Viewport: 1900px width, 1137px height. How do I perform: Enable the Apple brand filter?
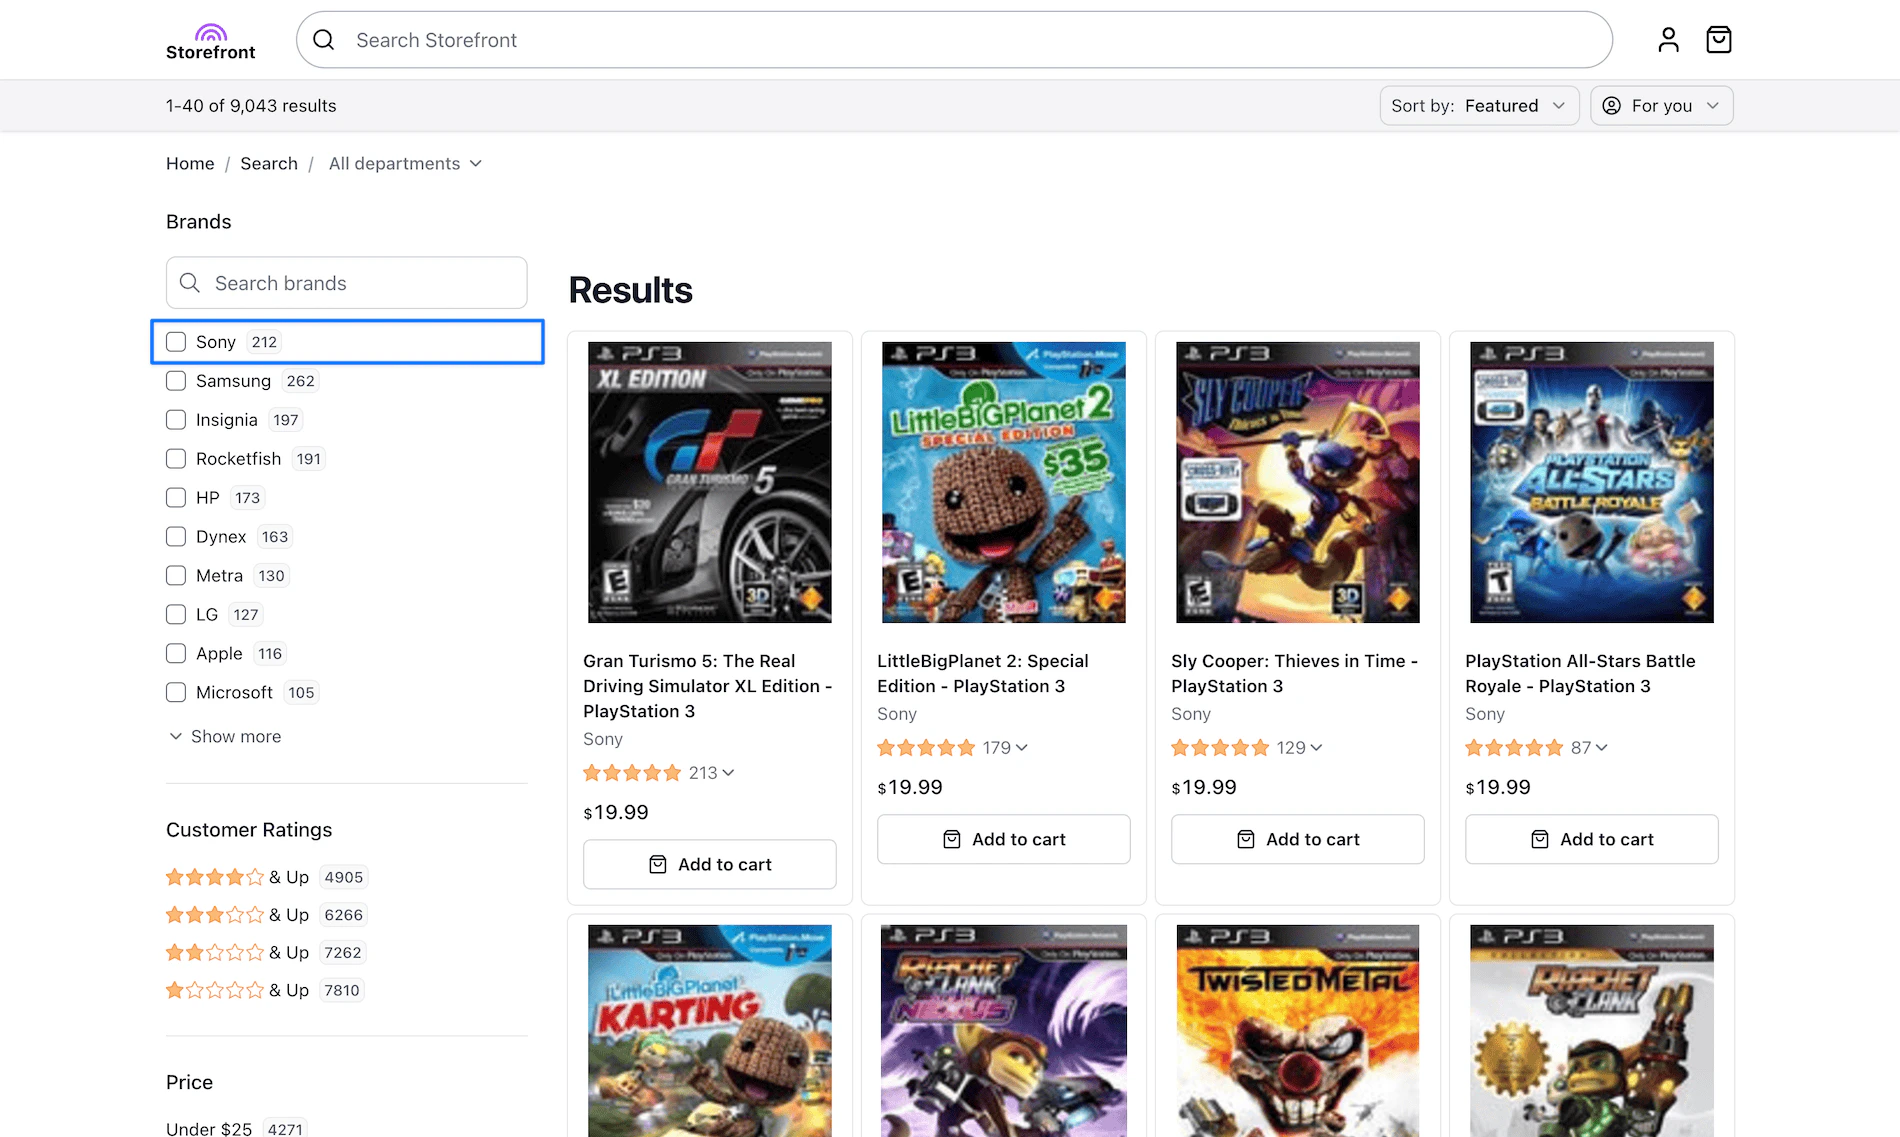(x=176, y=653)
